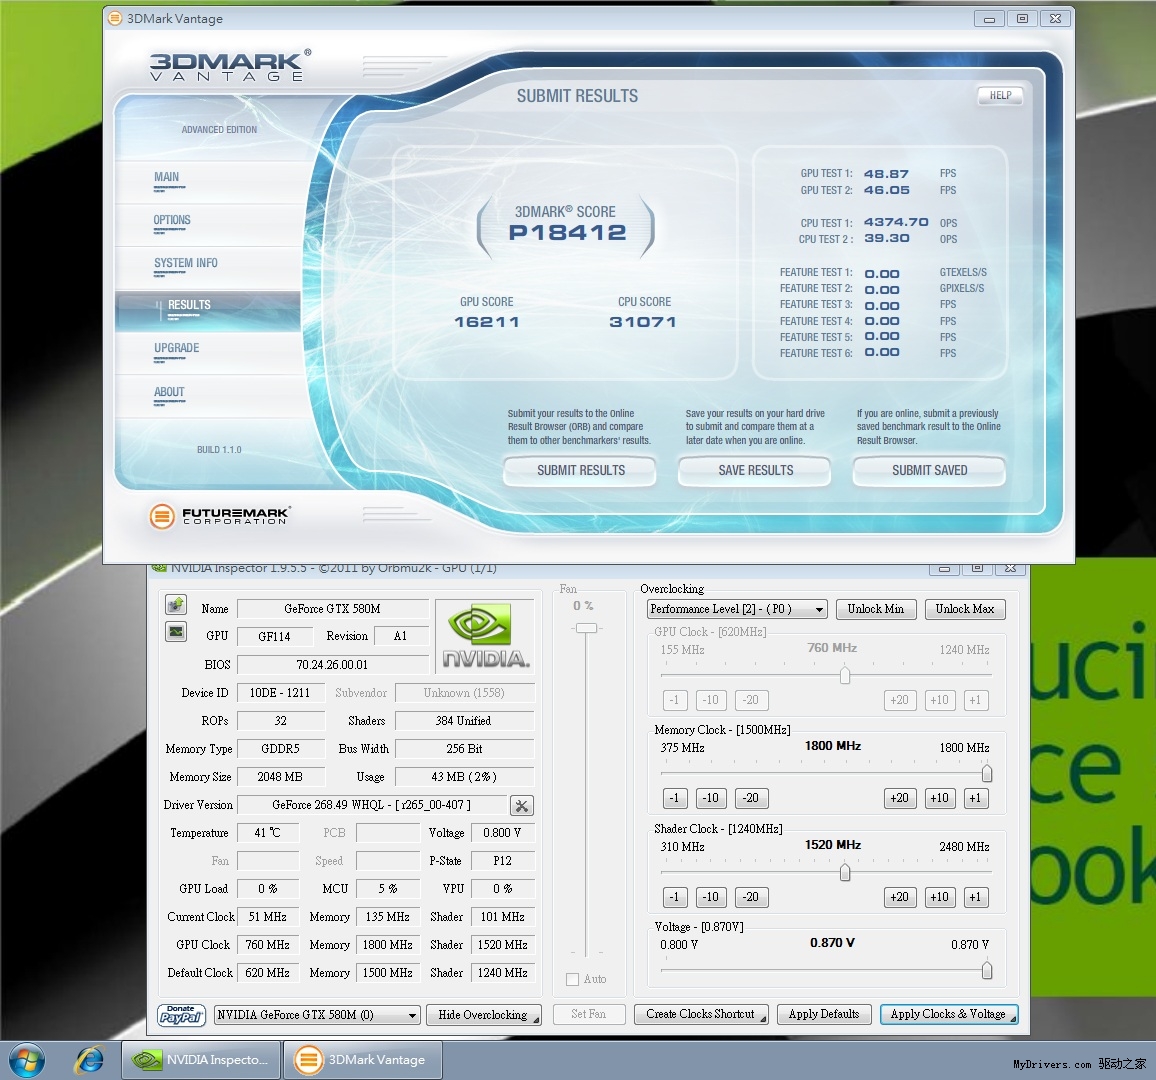
Task: Click Memory Clock +20 stepper button
Action: point(899,798)
